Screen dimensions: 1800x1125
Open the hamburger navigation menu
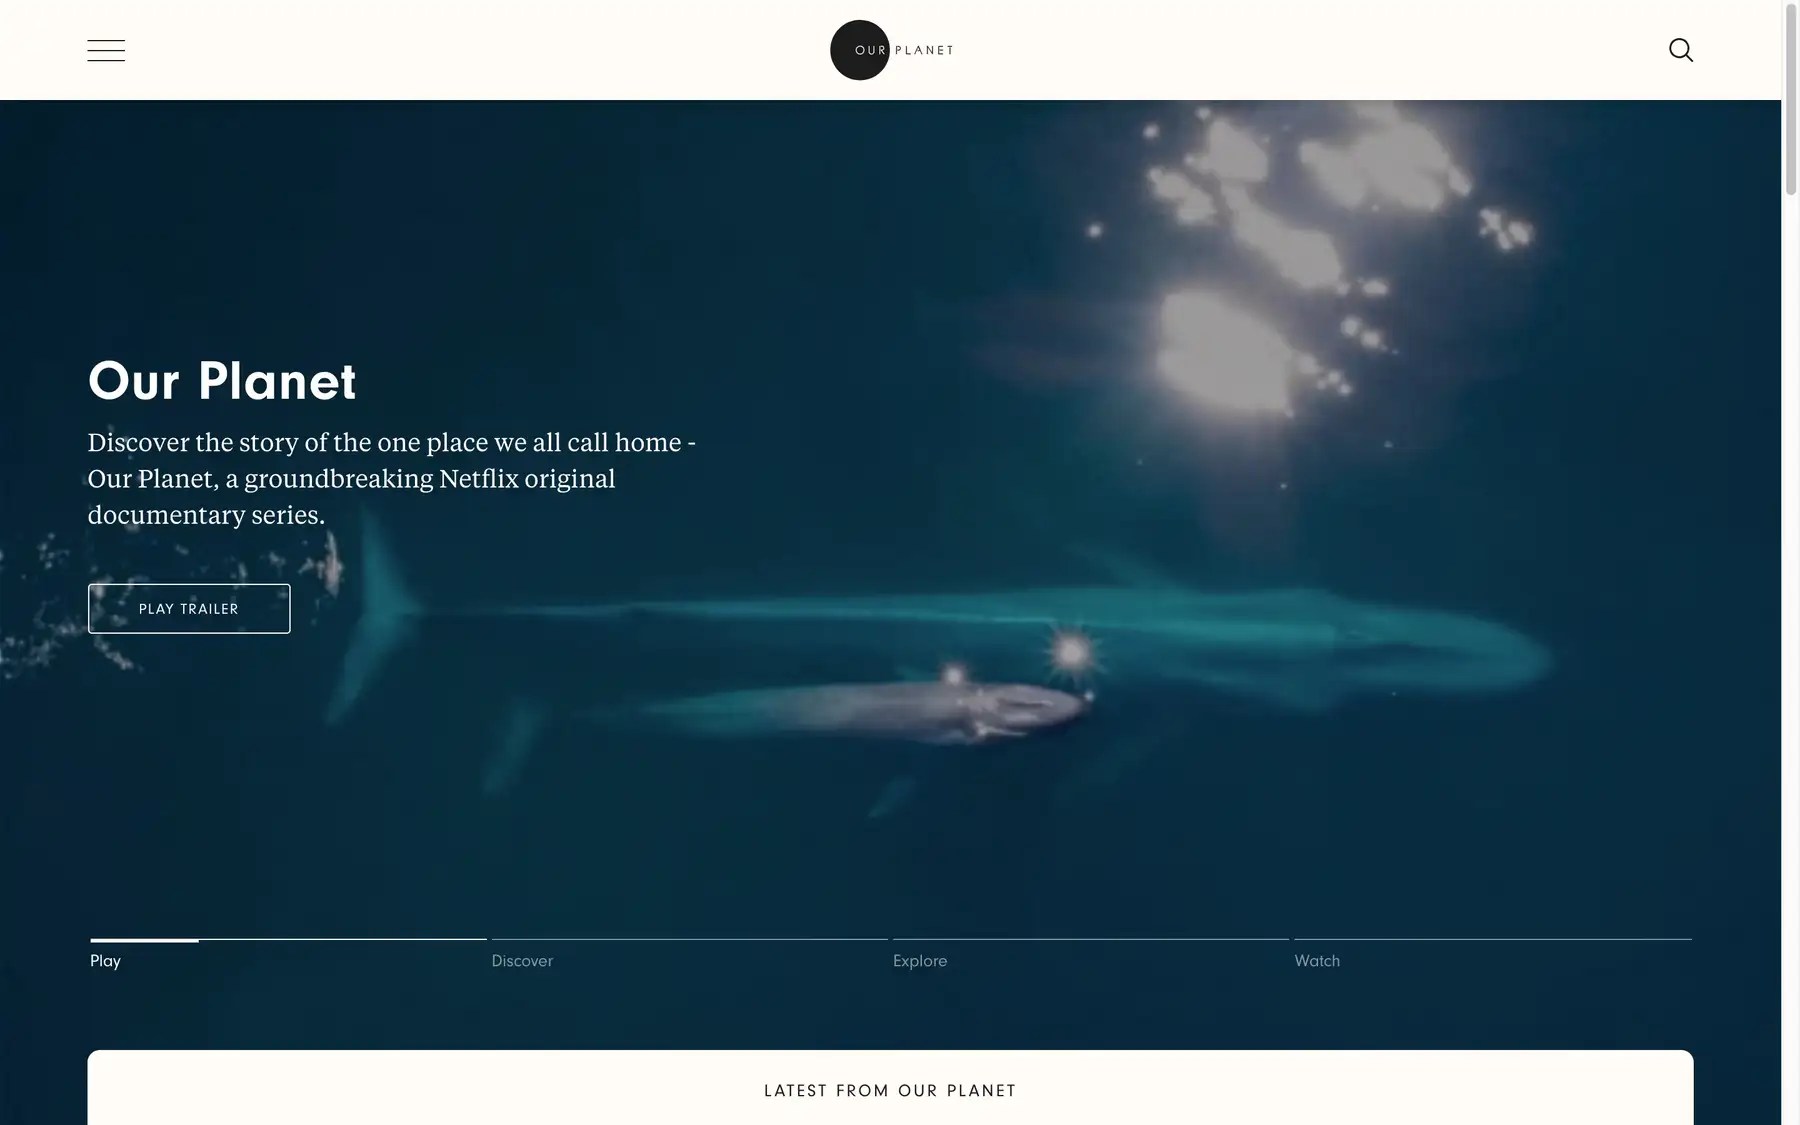coord(106,50)
